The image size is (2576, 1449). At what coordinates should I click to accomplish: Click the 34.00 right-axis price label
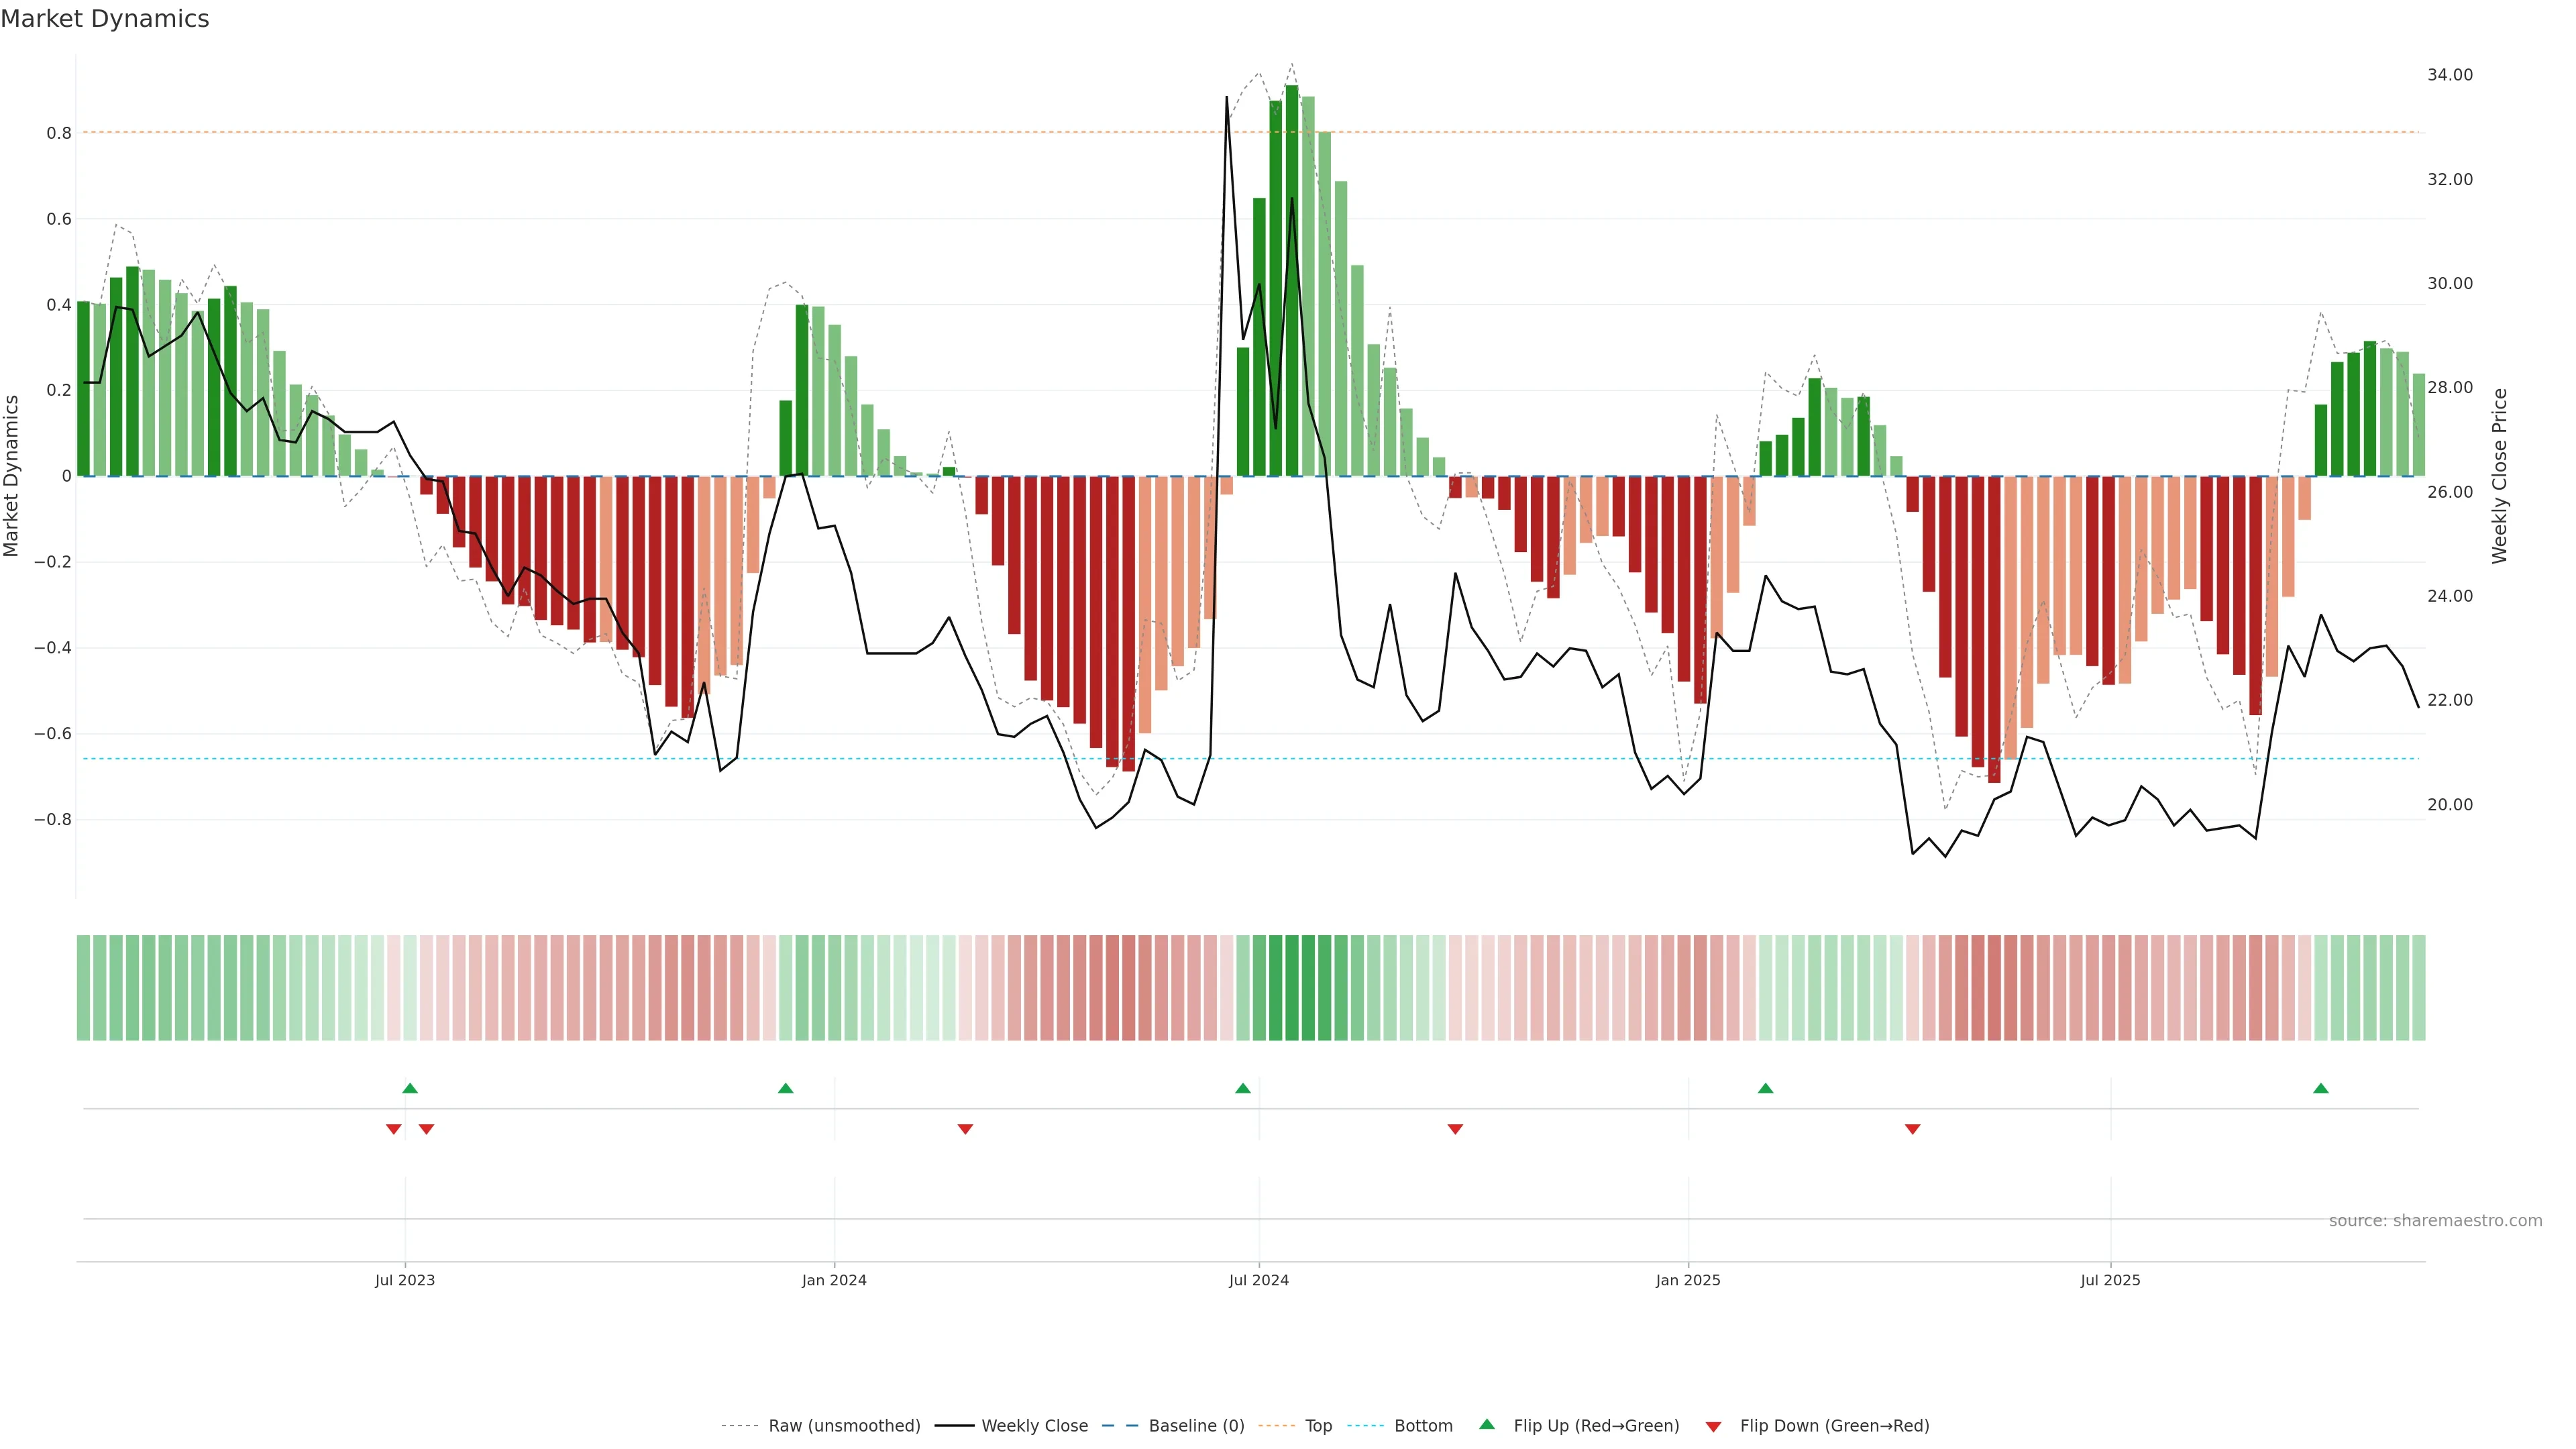pos(2449,75)
